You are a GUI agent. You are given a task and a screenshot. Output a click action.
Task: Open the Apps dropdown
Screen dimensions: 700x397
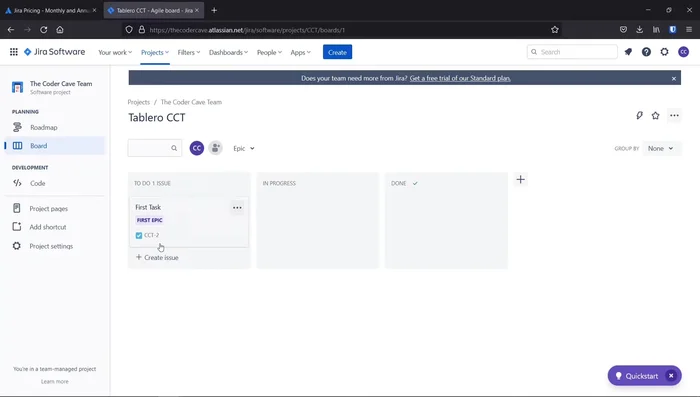tap(300, 52)
